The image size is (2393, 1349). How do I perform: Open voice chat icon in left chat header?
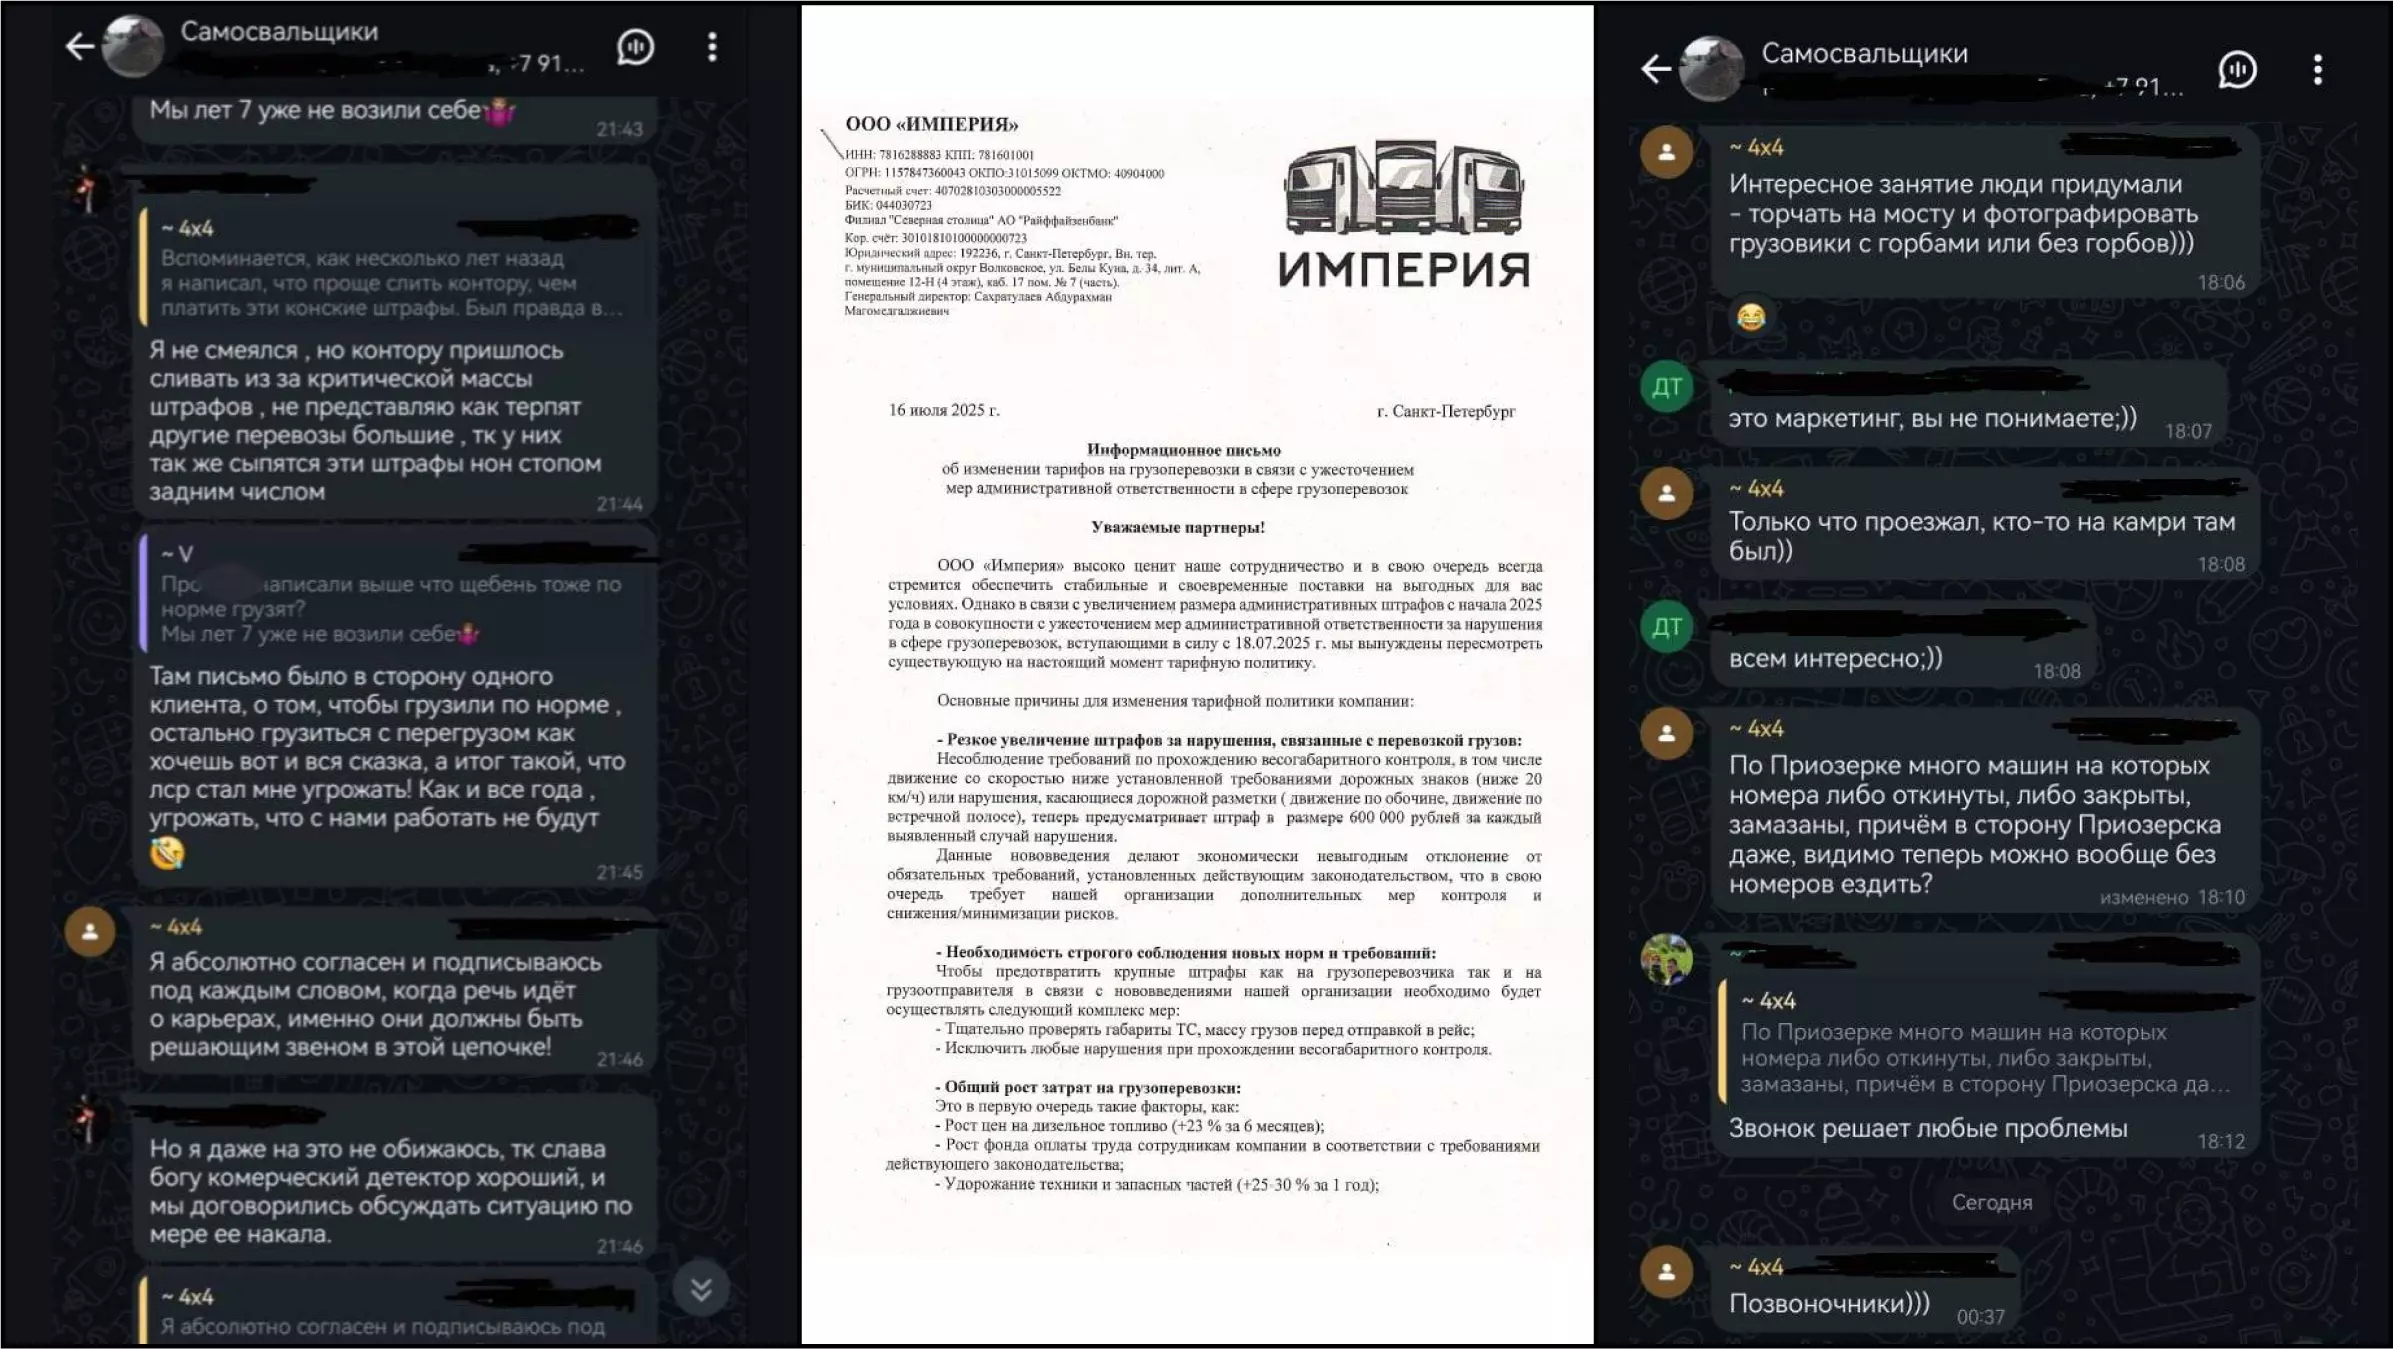(635, 47)
